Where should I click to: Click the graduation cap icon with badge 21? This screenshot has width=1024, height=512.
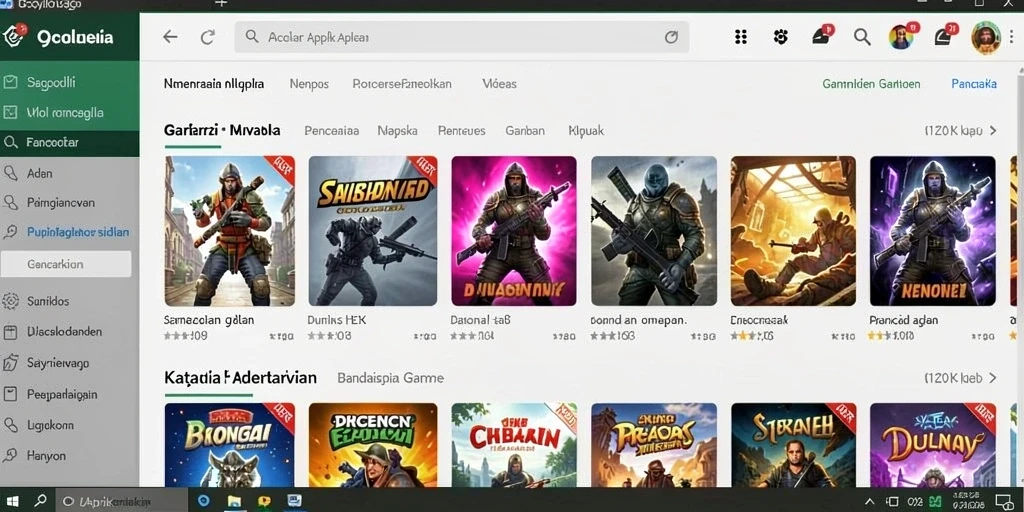[943, 37]
